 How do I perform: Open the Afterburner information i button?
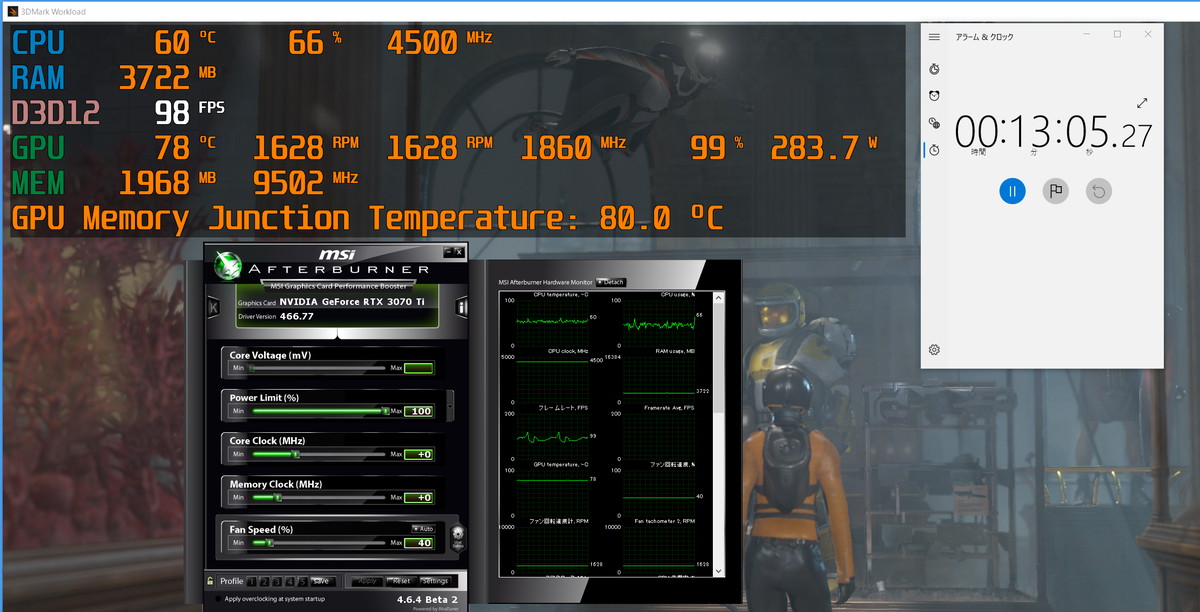click(462, 308)
